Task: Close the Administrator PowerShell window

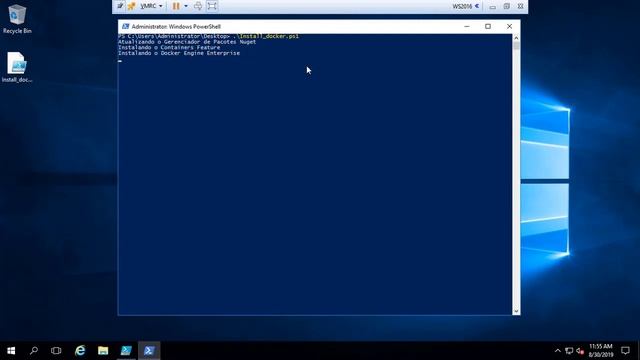Action: point(509,27)
